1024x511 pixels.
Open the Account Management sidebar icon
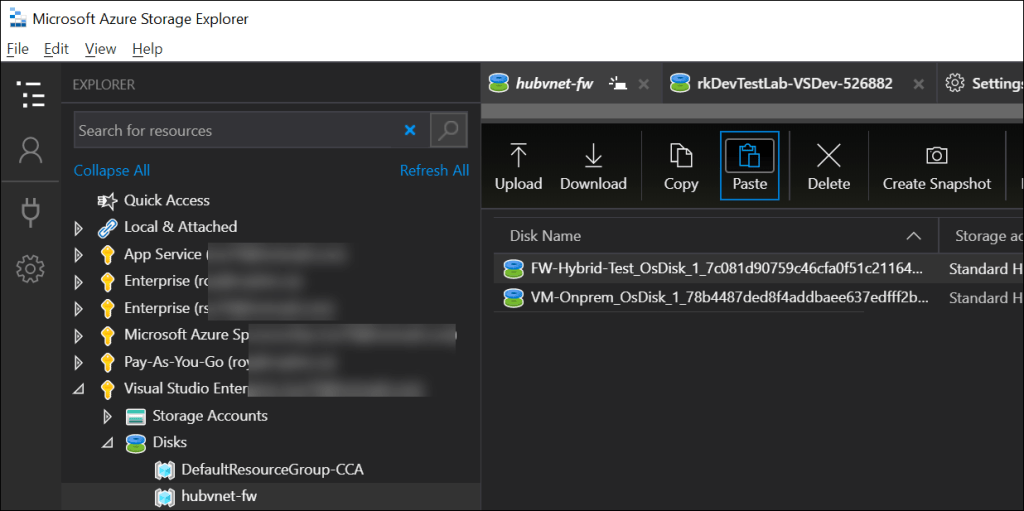(31, 151)
